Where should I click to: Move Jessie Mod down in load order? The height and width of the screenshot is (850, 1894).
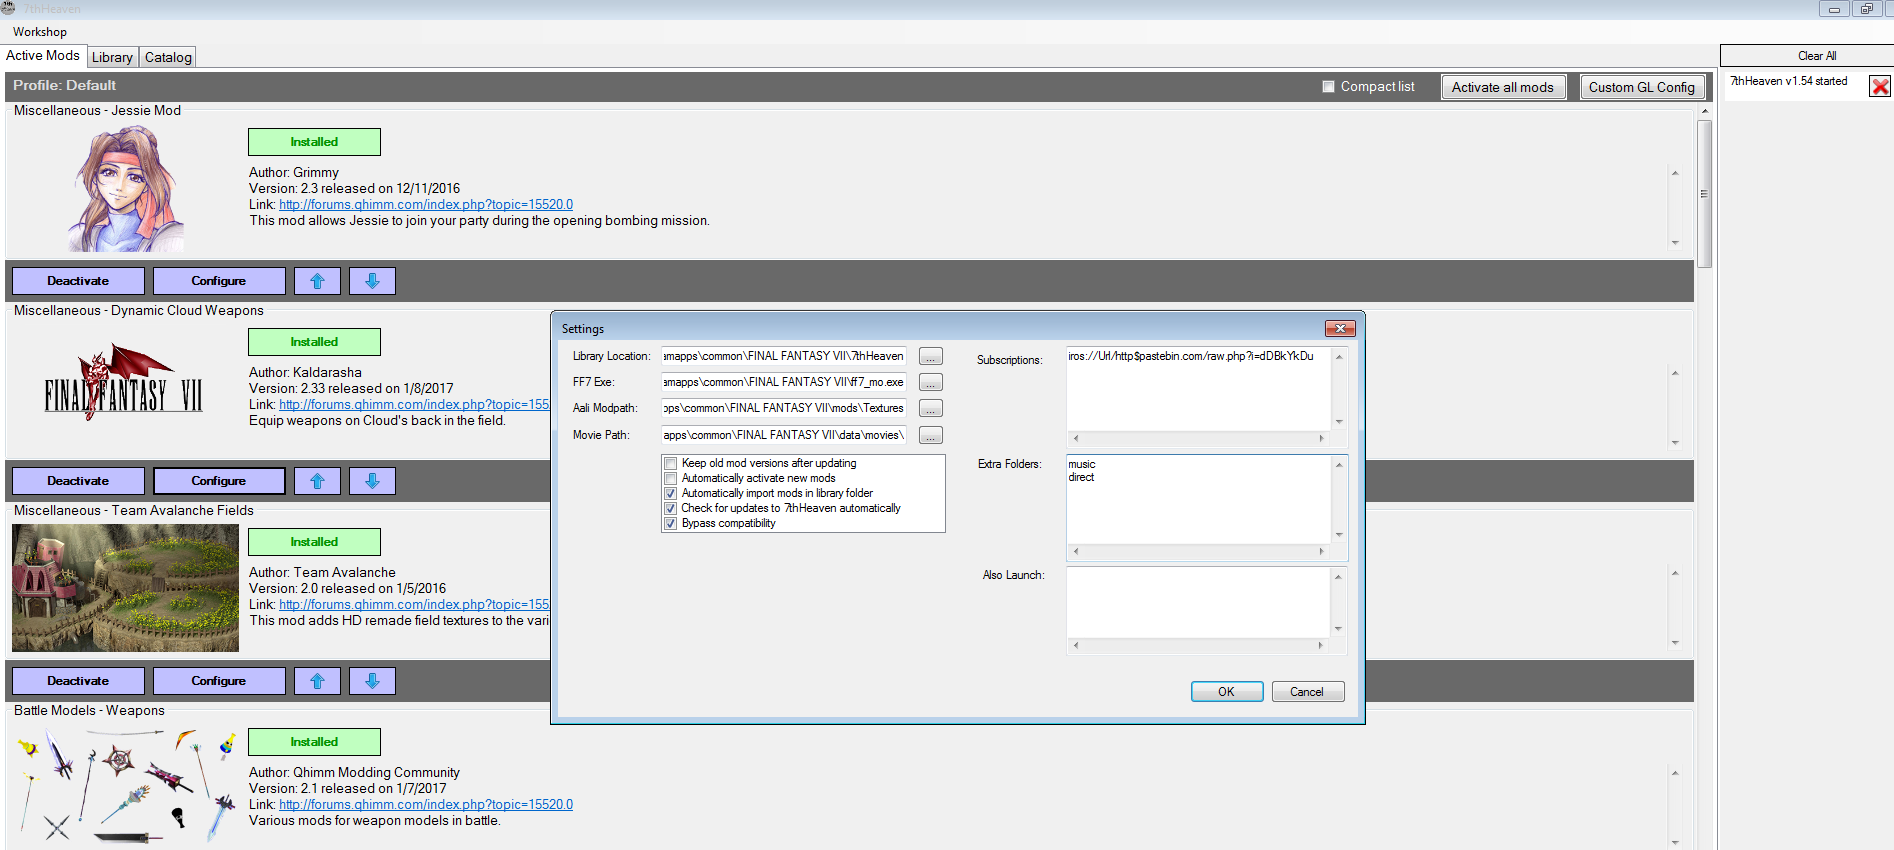[x=372, y=281]
